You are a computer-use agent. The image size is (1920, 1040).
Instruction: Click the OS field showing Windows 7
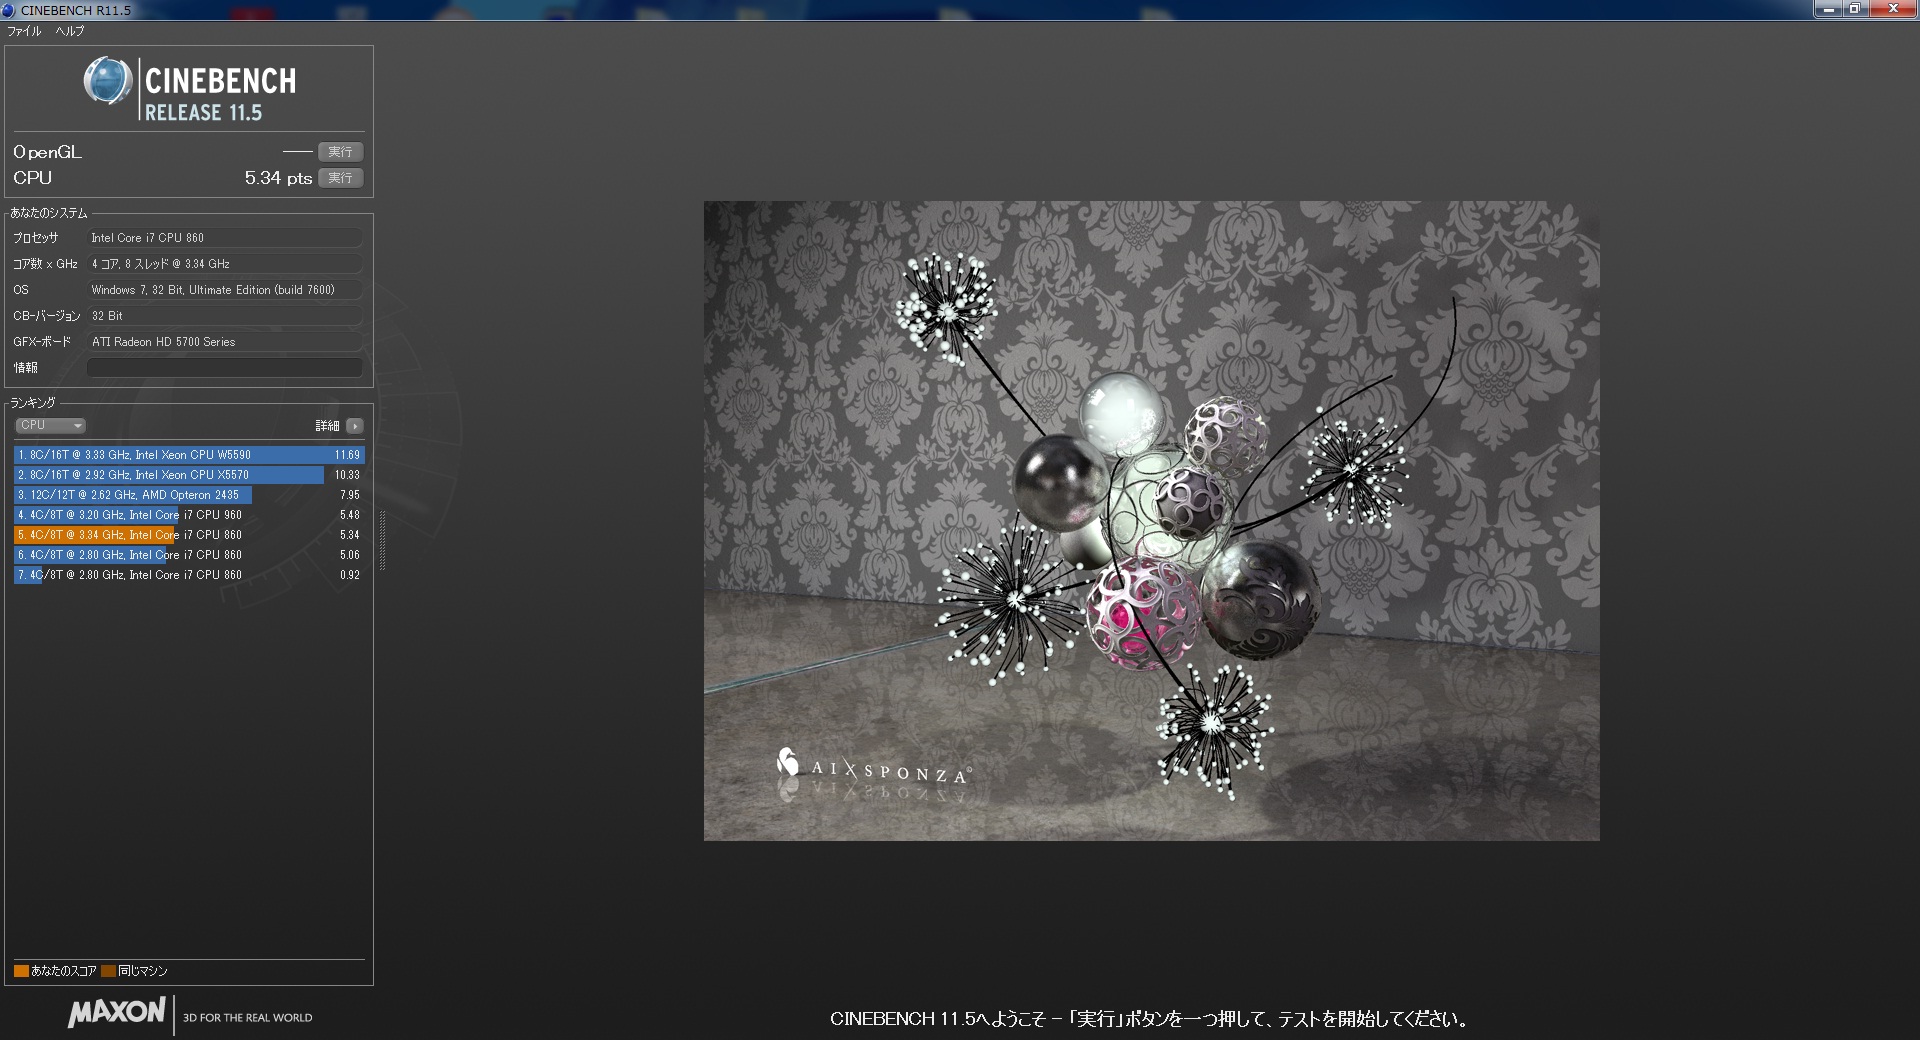click(225, 290)
